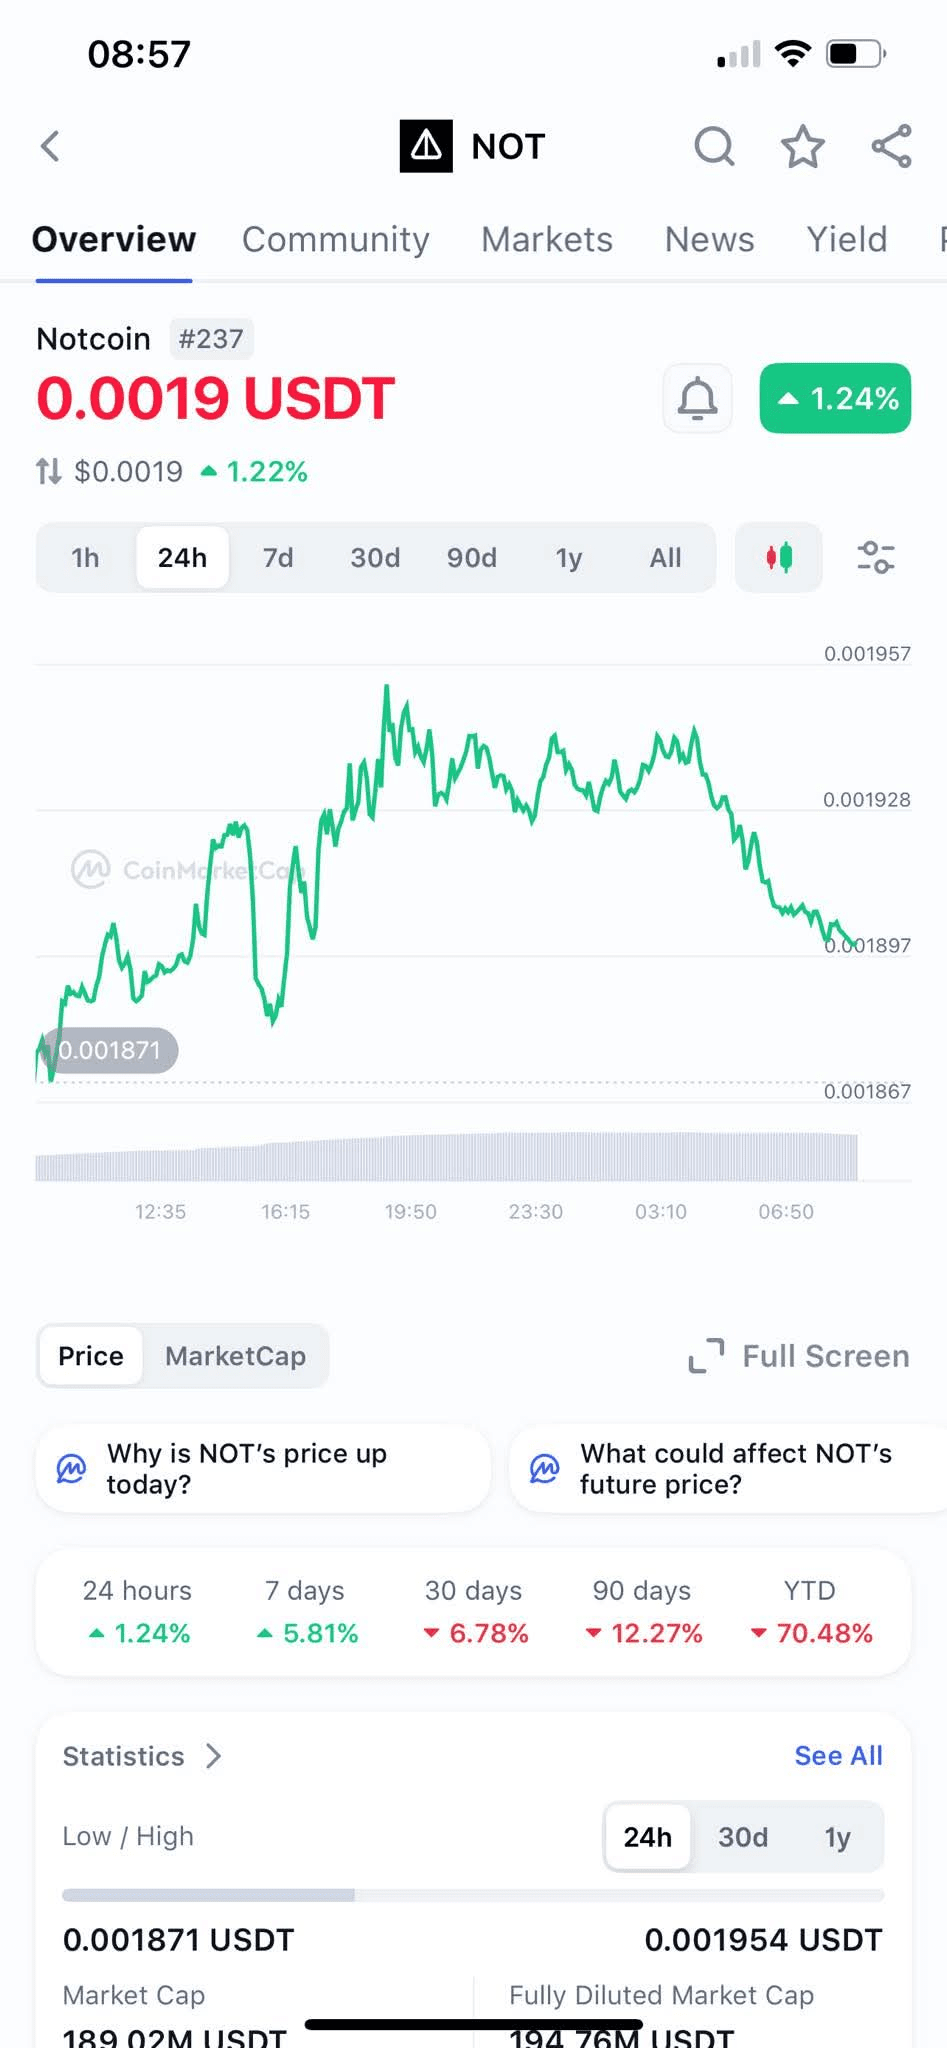Set a price alert with bell icon
947x2048 pixels.
point(697,398)
